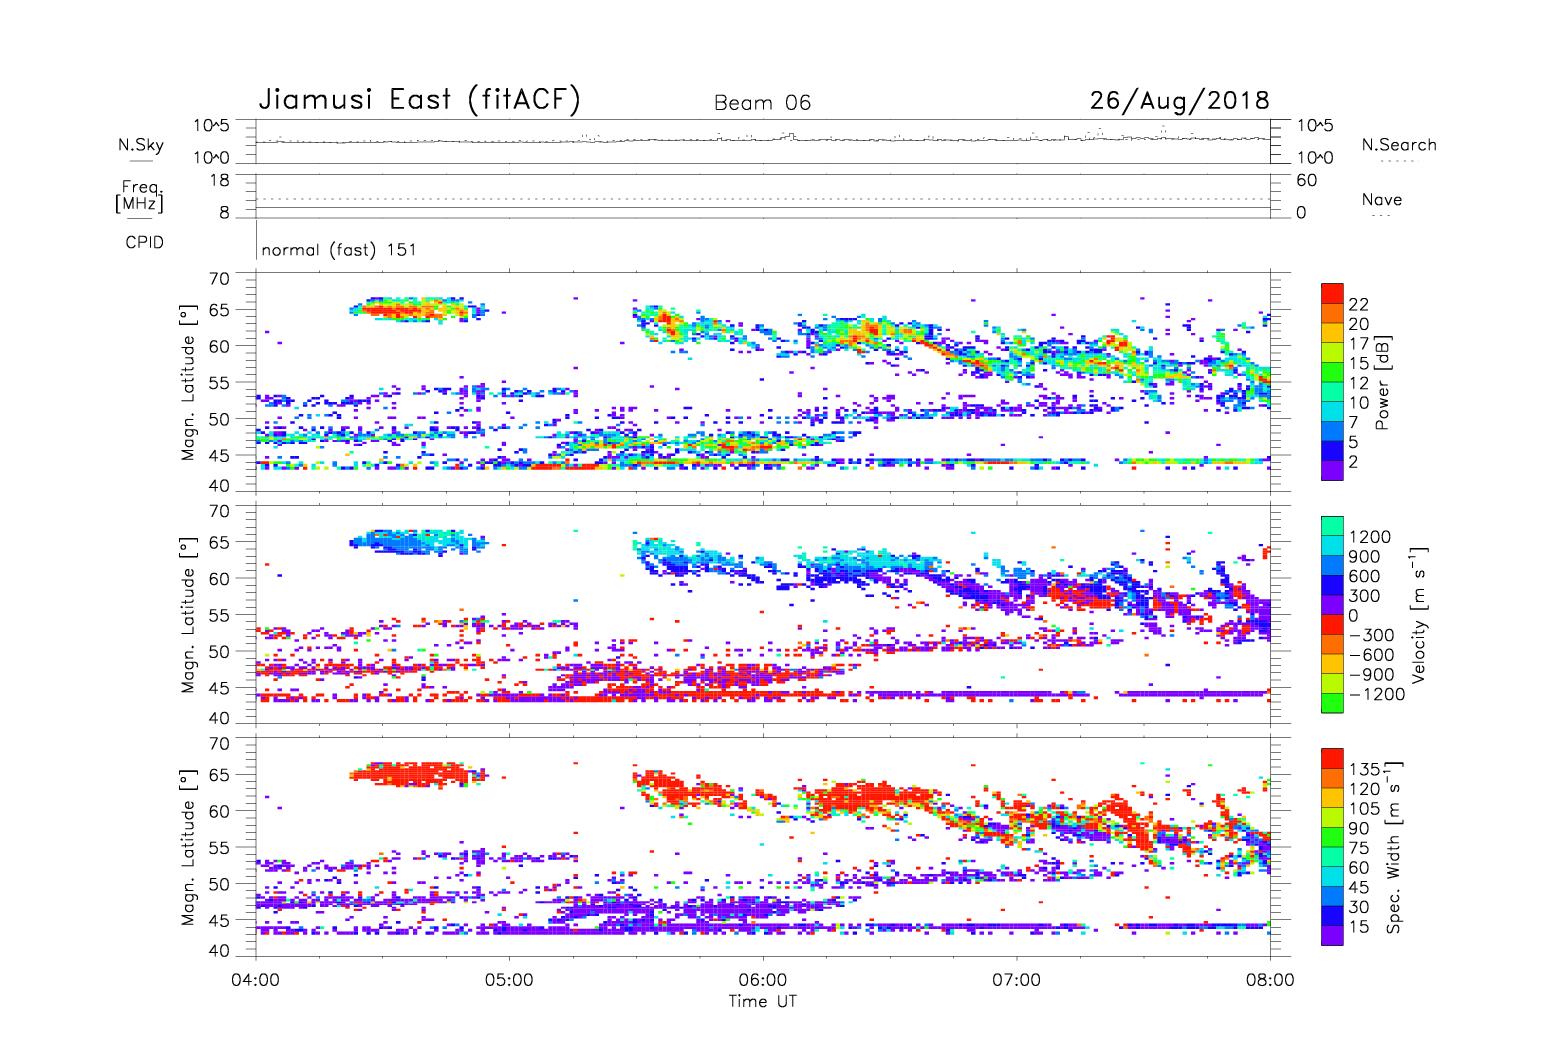Select the Beam 06 label
The height and width of the screenshot is (1056, 1541).
point(762,103)
